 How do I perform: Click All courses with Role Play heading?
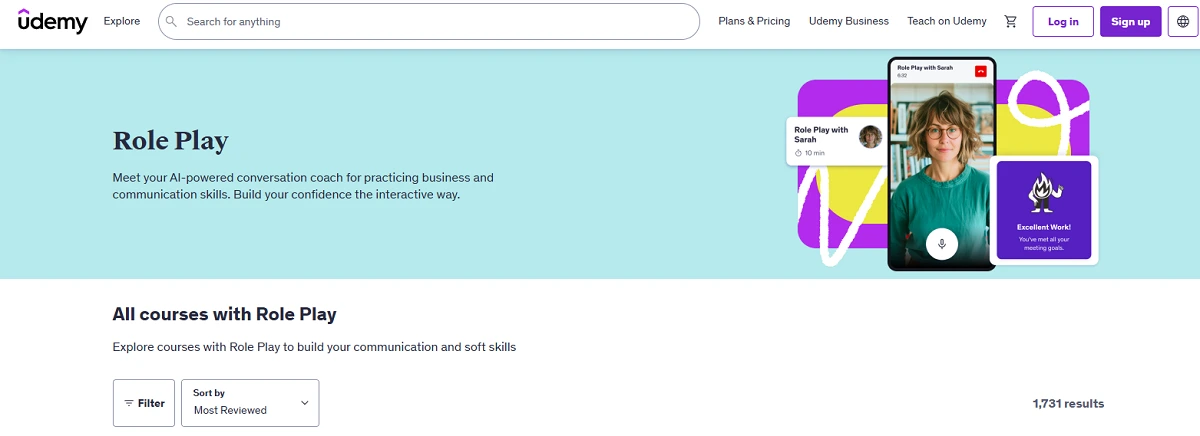(224, 314)
